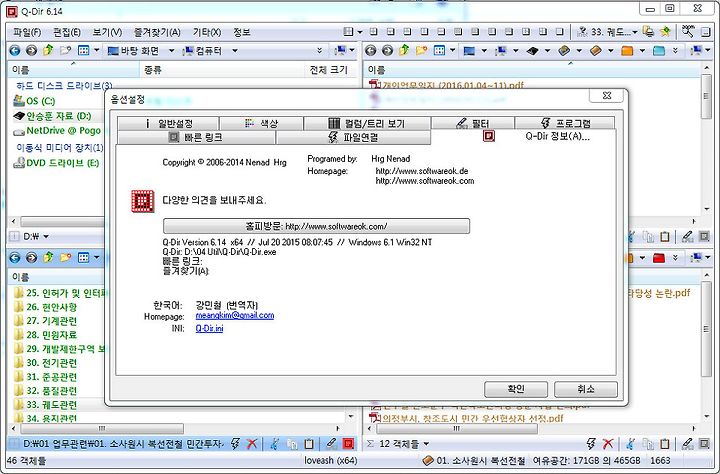
Task: Click paste clipboard icon in bottom-left pane
Action: pos(309,444)
